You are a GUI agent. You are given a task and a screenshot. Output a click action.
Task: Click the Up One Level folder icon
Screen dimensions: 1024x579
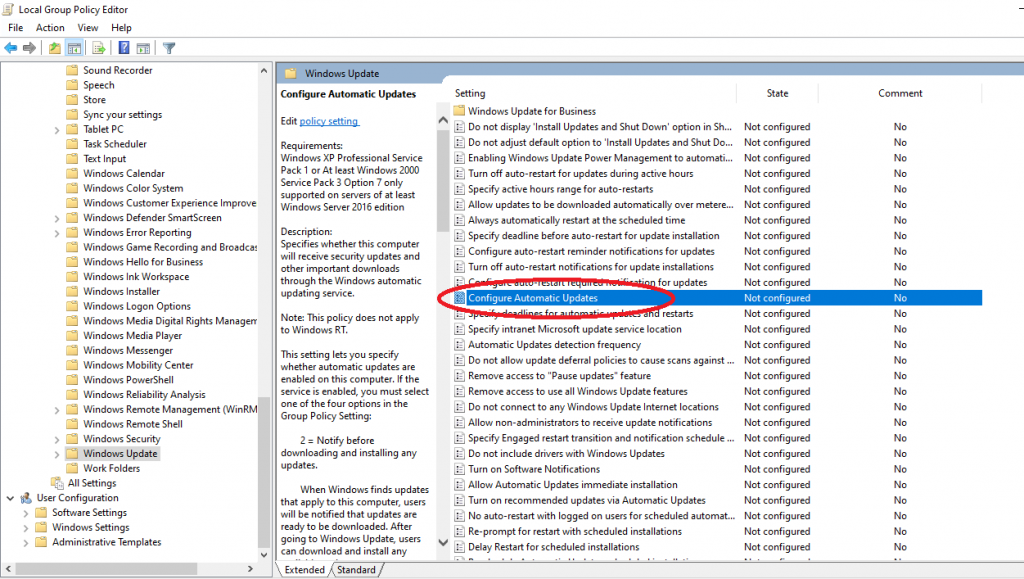55,48
